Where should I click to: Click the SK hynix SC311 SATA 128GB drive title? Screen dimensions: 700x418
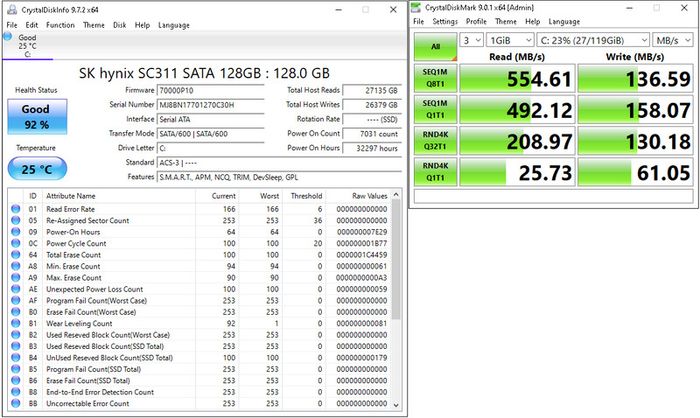pyautogui.click(x=204, y=73)
